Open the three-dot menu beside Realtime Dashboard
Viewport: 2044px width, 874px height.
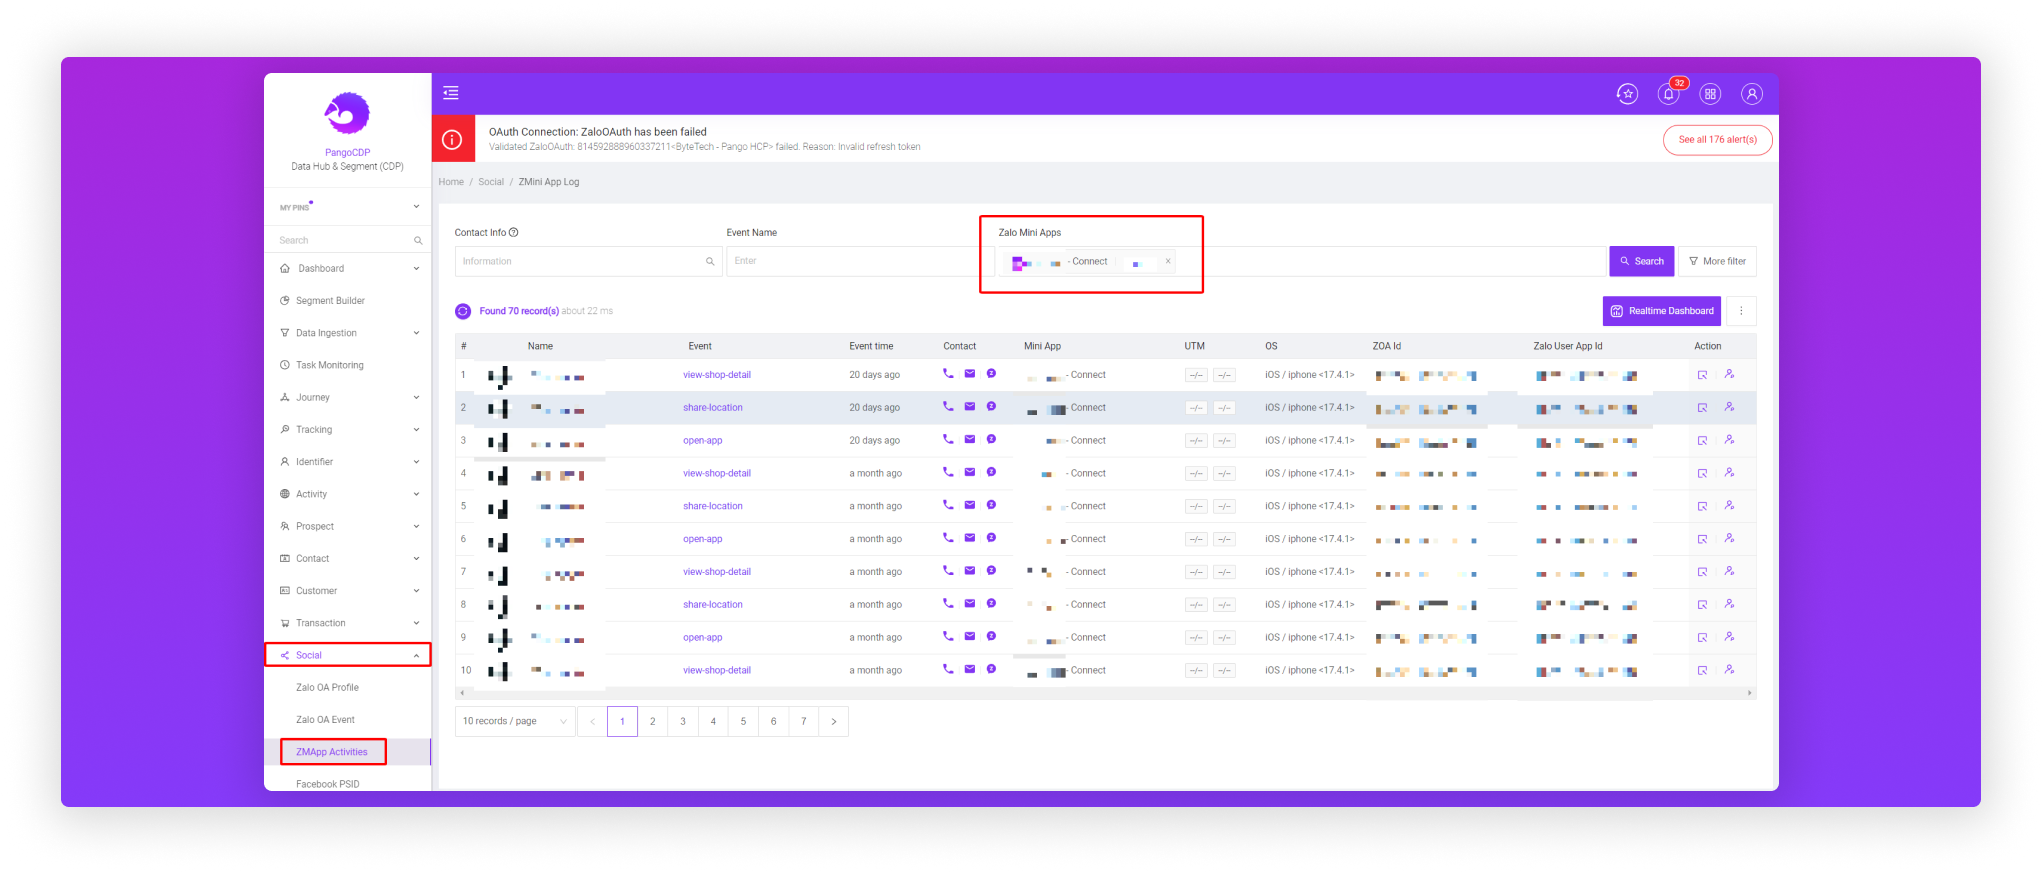coord(1741,311)
